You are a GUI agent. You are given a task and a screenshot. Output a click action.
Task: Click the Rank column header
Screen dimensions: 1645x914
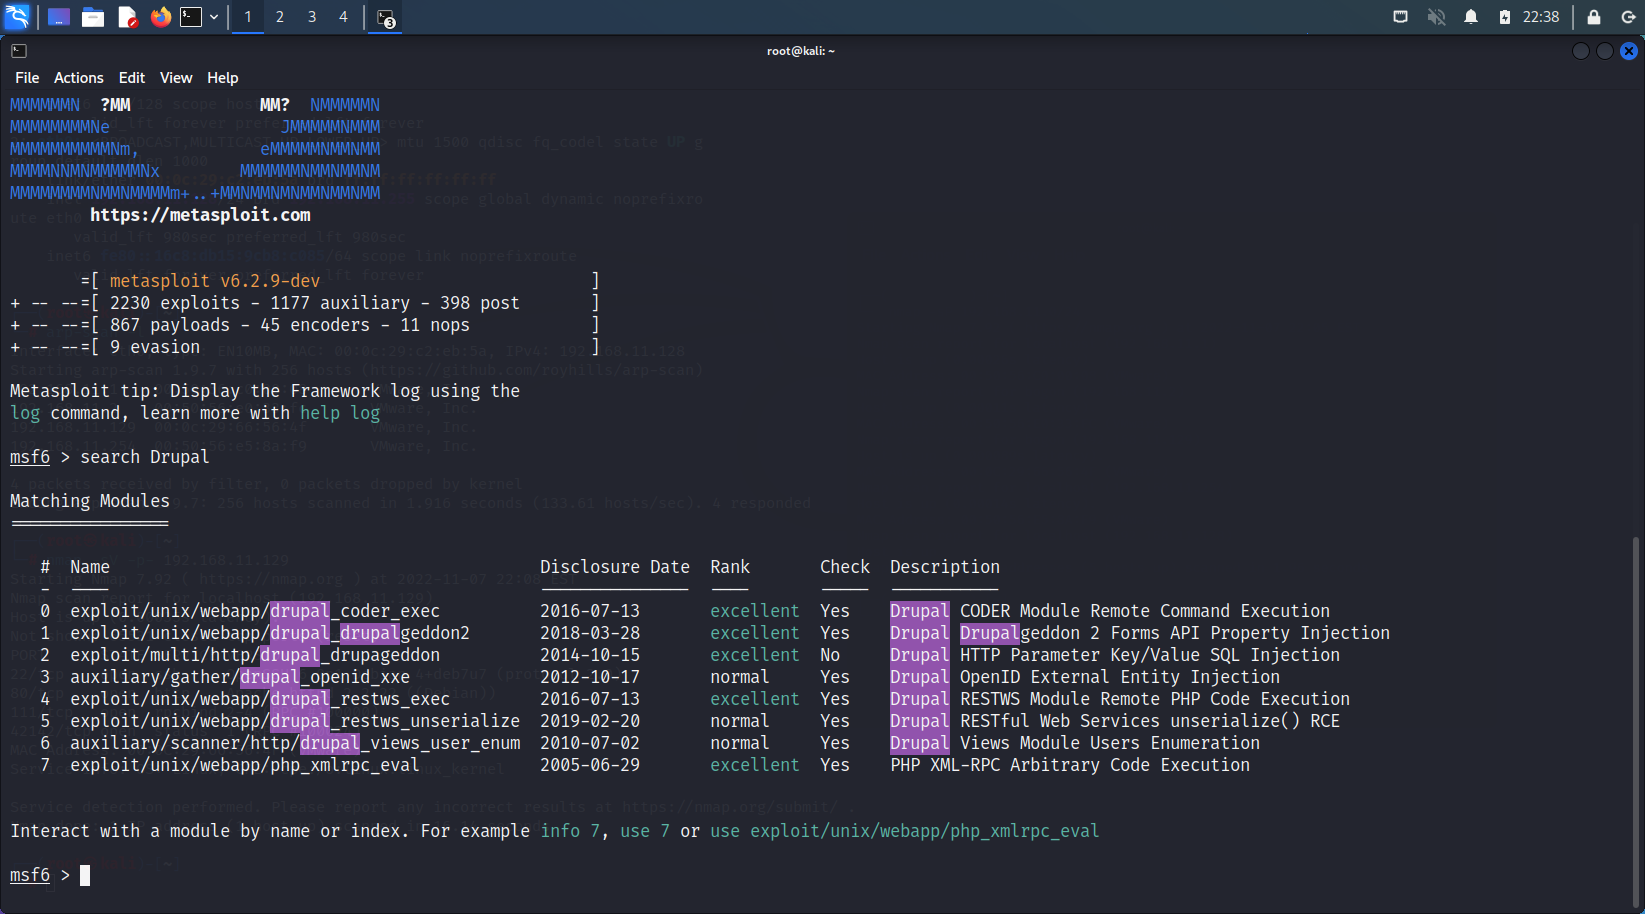pyautogui.click(x=730, y=567)
